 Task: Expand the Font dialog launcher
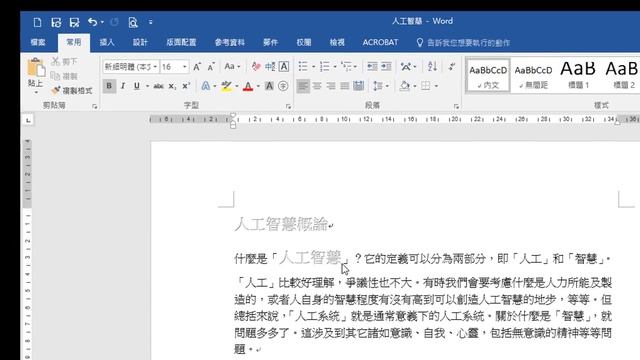(288, 106)
